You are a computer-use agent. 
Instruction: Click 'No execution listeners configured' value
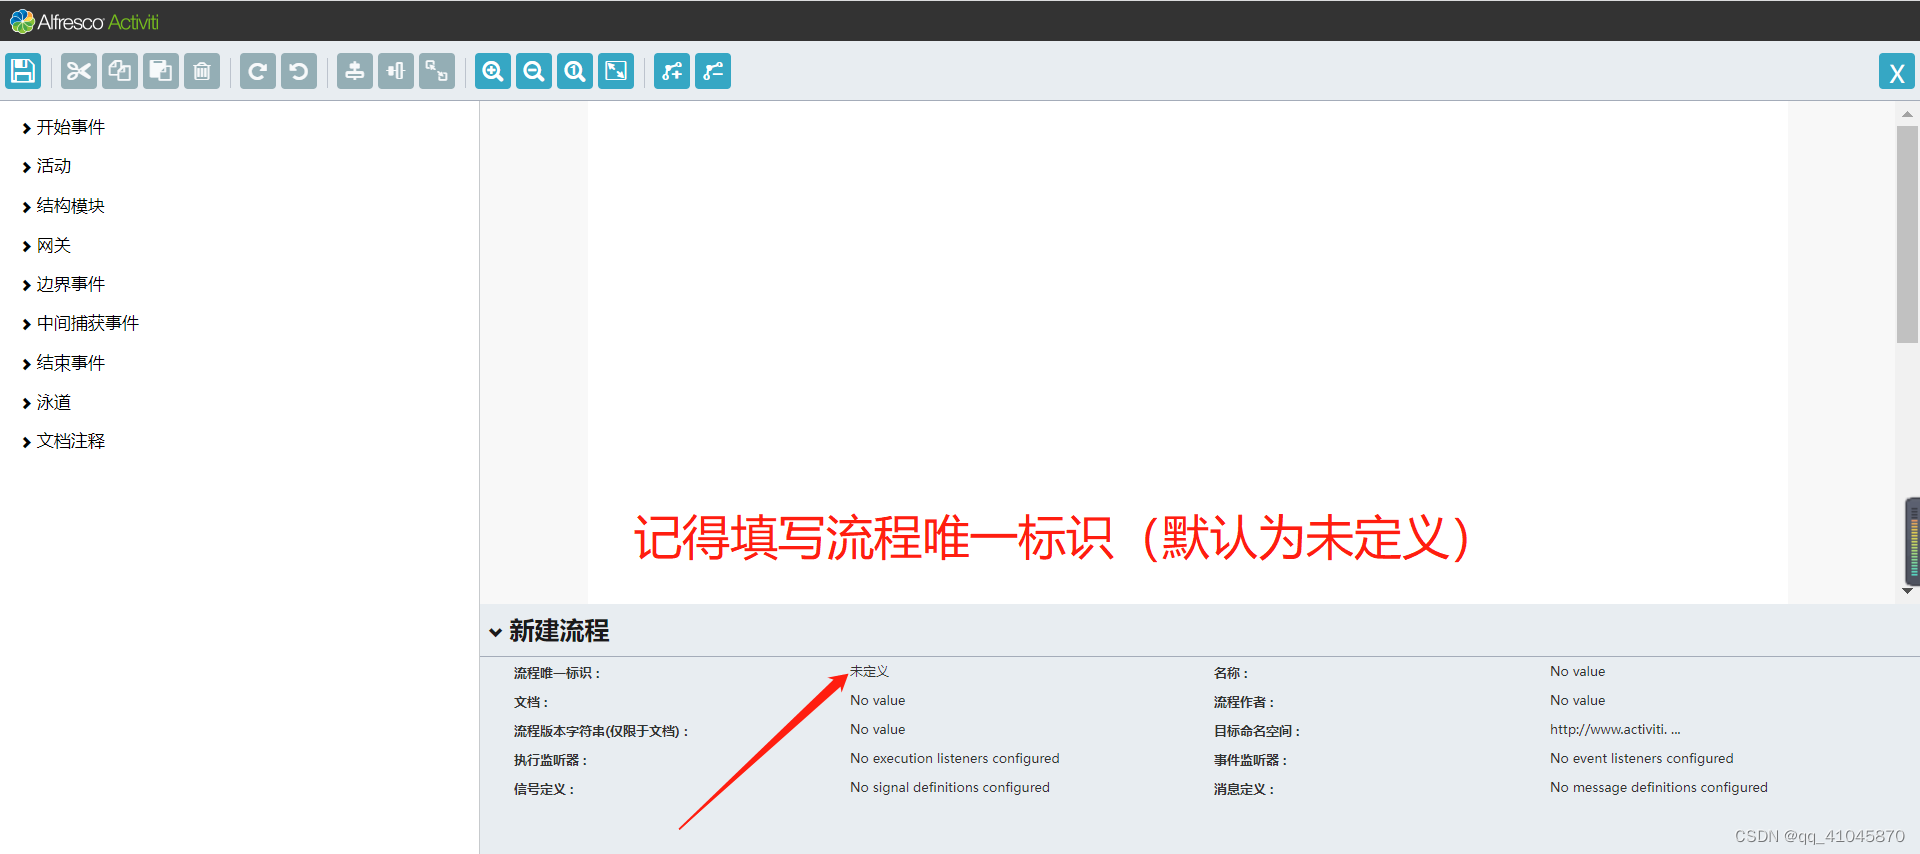pos(954,759)
